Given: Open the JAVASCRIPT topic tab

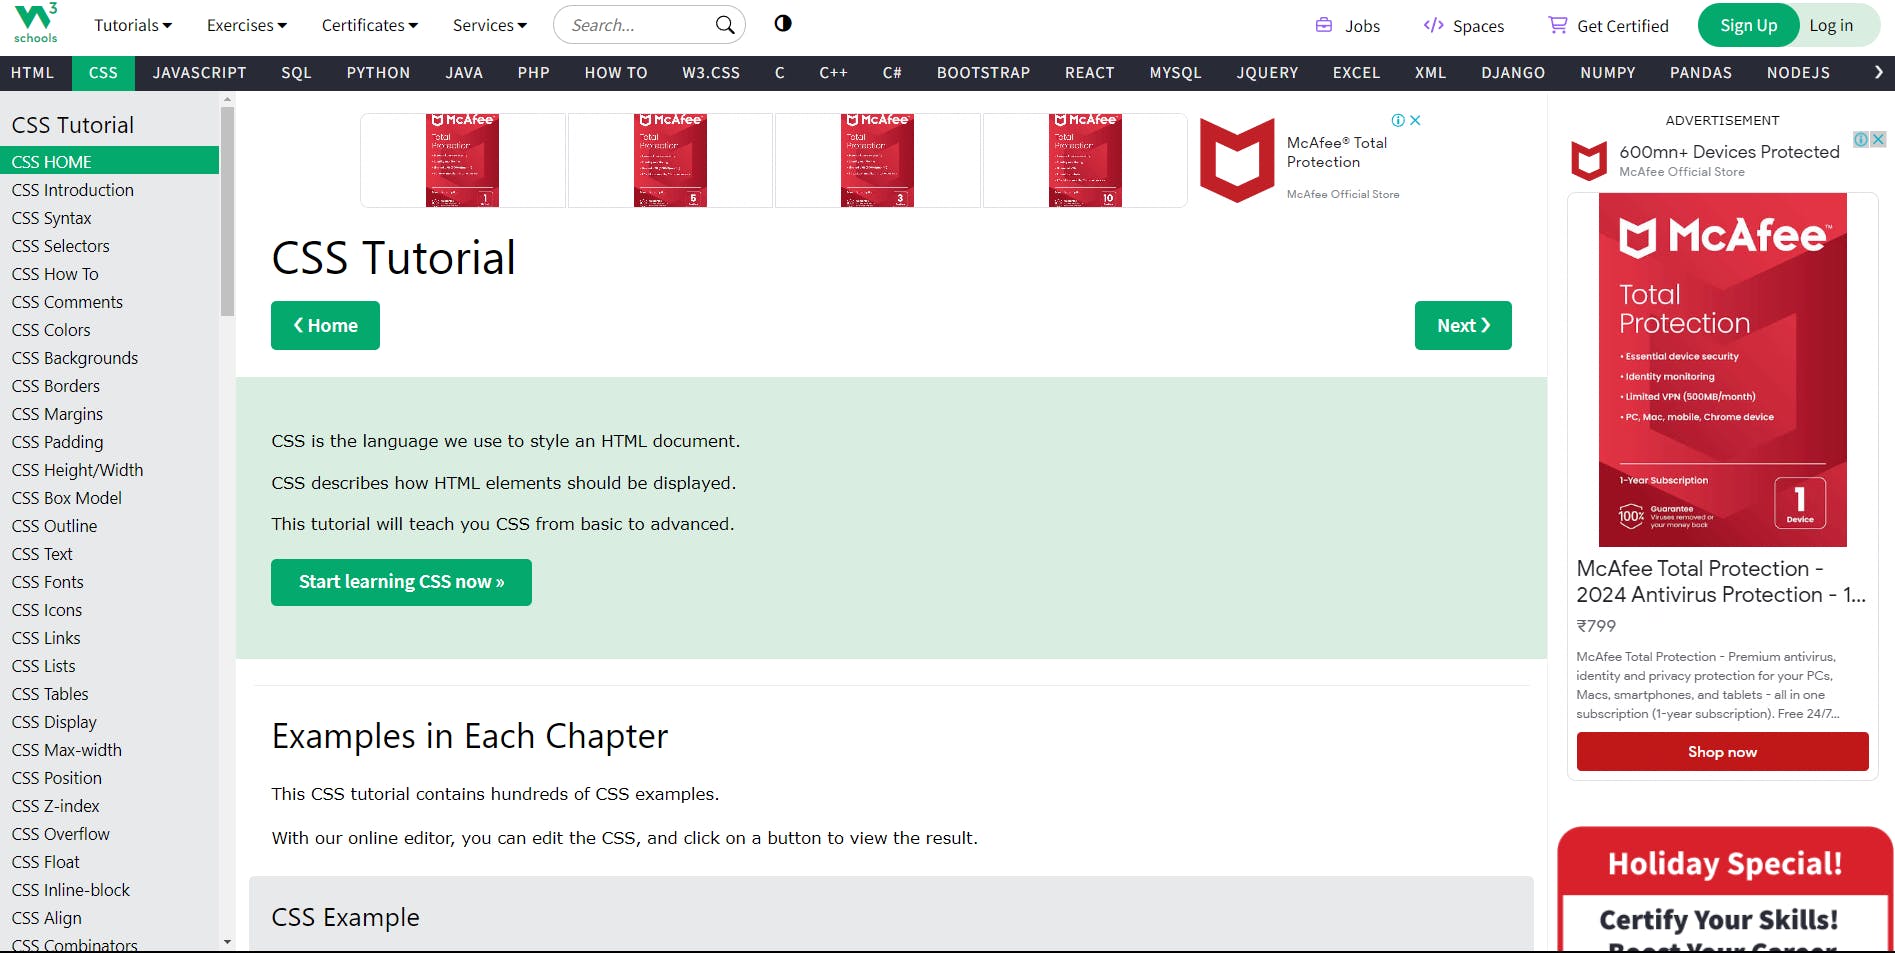Looking at the screenshot, I should click(199, 73).
